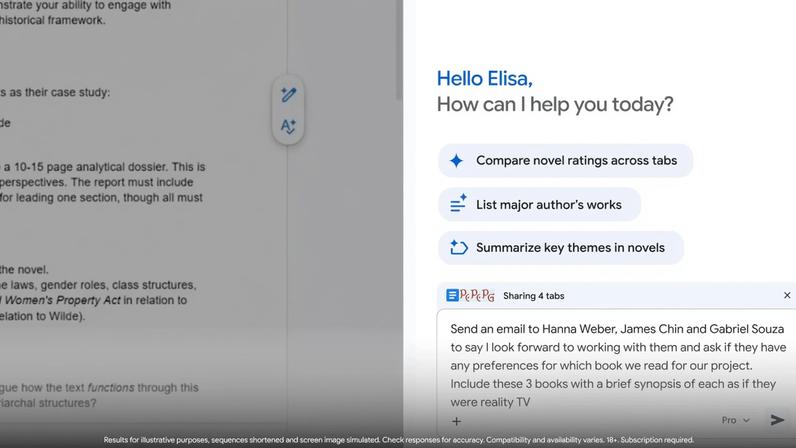
Task: Pick 'Summarize key themes in novels' suggestion
Action: [x=570, y=248]
